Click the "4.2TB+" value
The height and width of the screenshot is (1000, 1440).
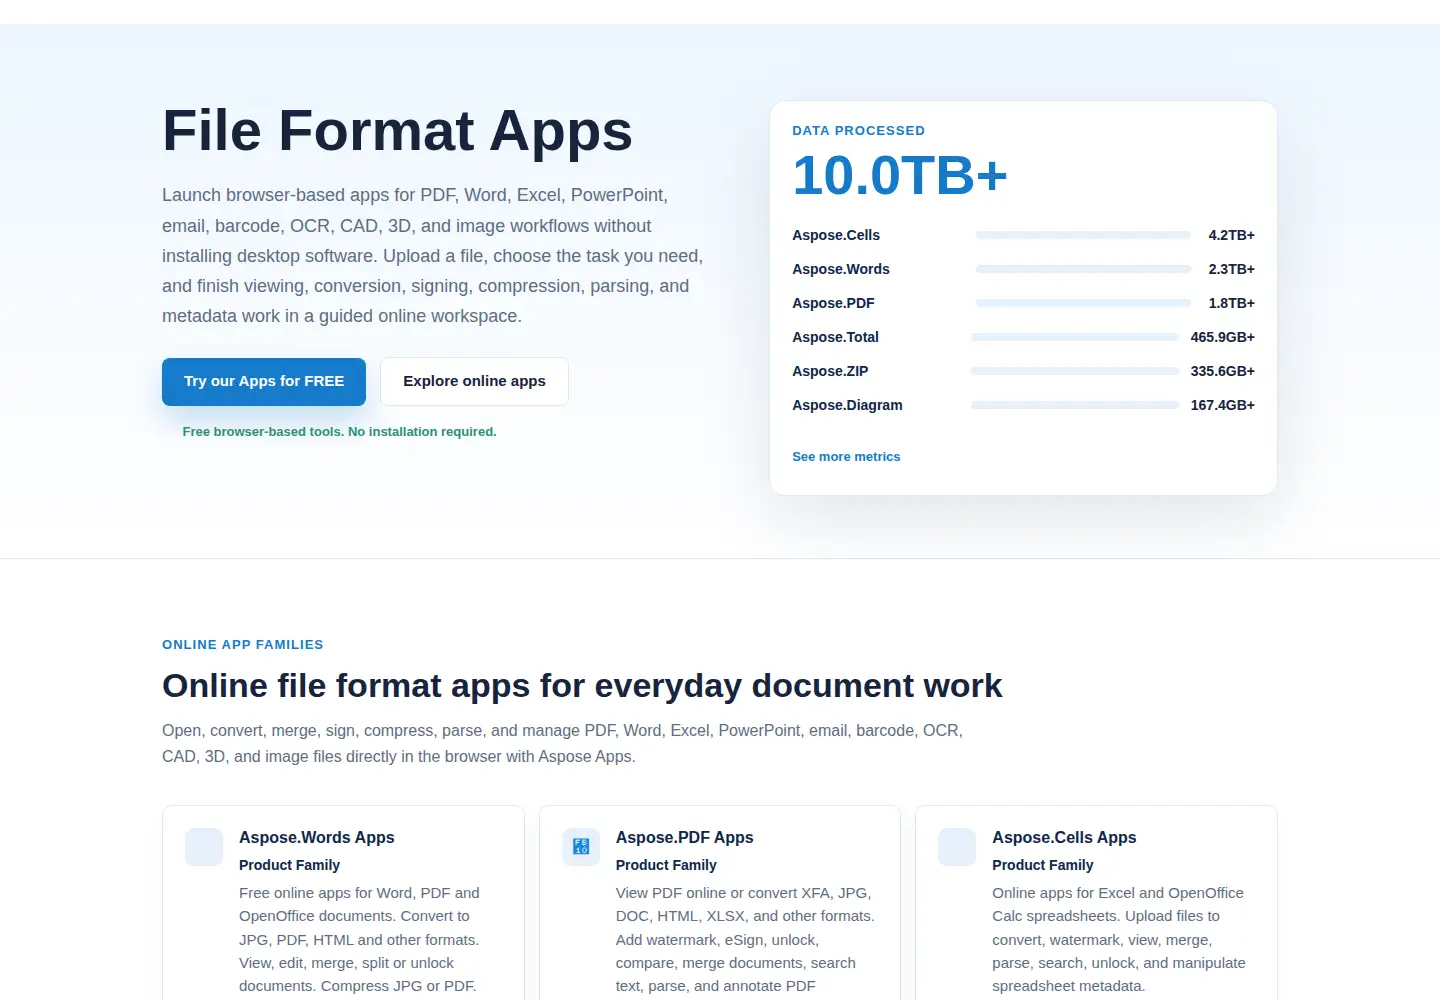[1231, 236]
